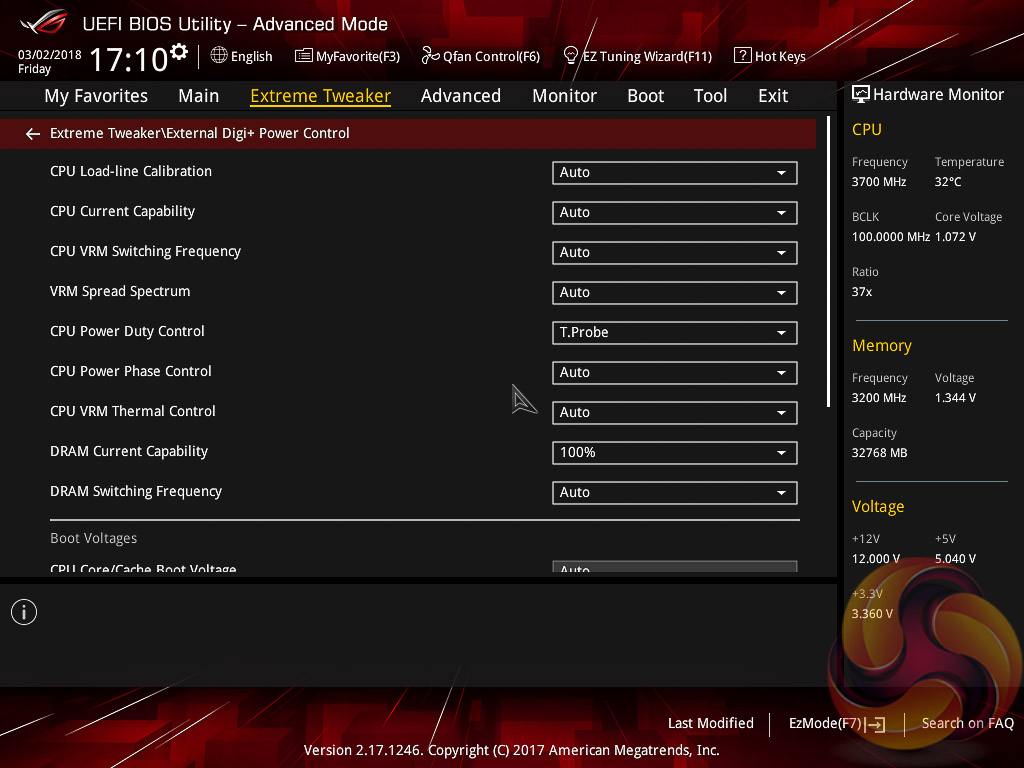1024x768 pixels.
Task: Click the main panel vertical scrollbar
Action: (828, 261)
